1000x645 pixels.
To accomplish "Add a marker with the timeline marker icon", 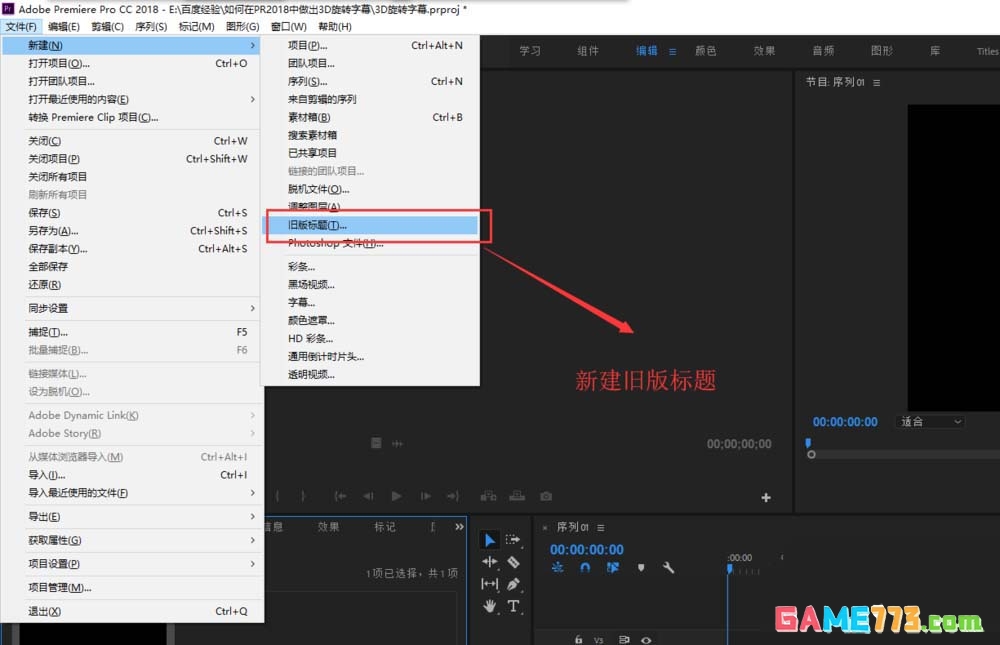I will (x=641, y=567).
